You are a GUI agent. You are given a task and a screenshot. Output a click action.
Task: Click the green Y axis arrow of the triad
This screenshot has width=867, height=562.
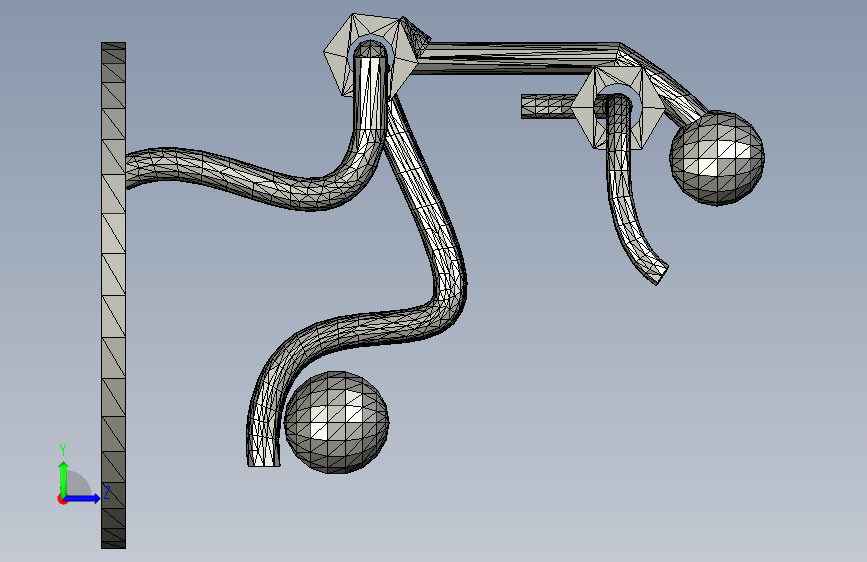[x=64, y=478]
